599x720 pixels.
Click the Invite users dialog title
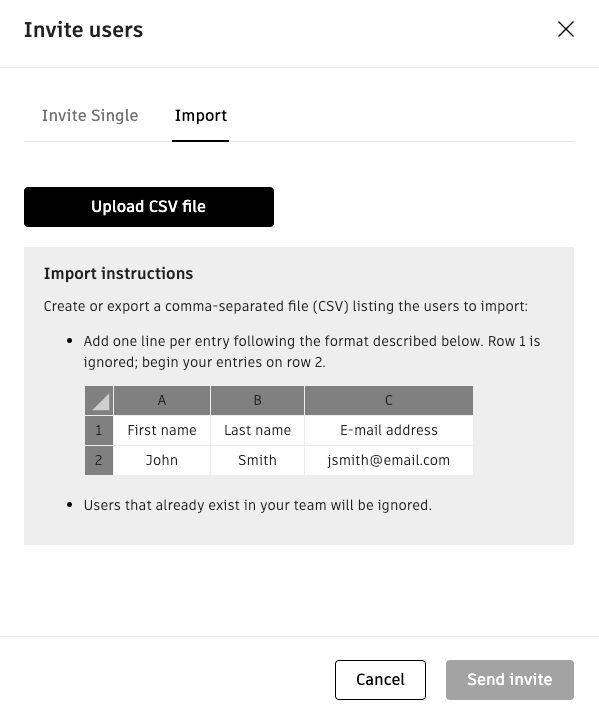click(83, 30)
